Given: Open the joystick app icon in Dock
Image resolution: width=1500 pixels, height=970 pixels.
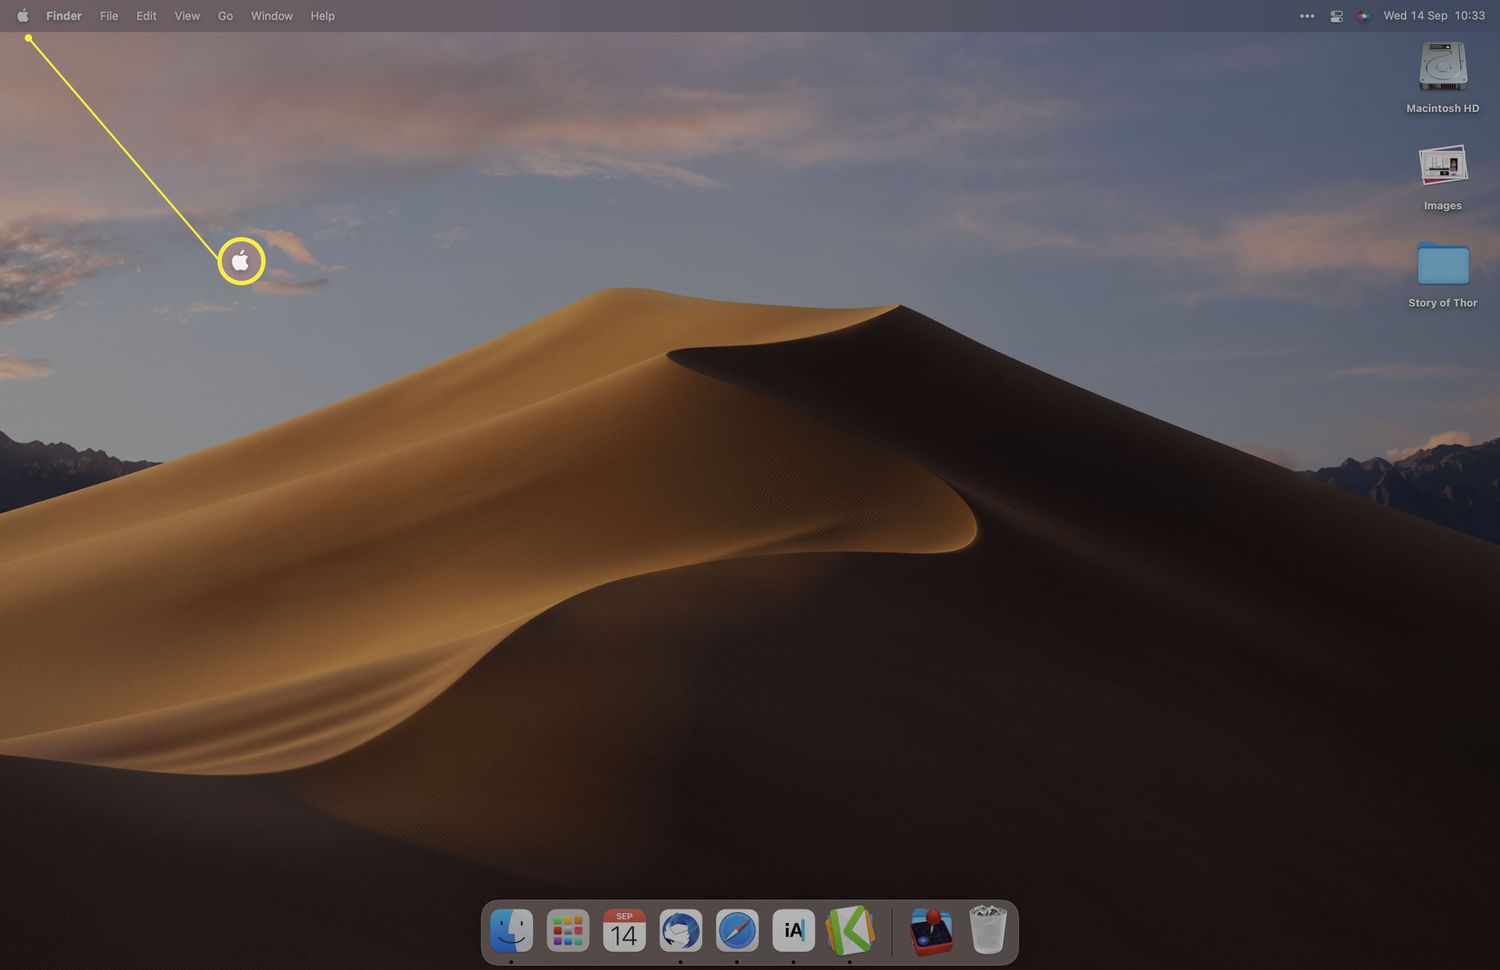Looking at the screenshot, I should [x=931, y=931].
